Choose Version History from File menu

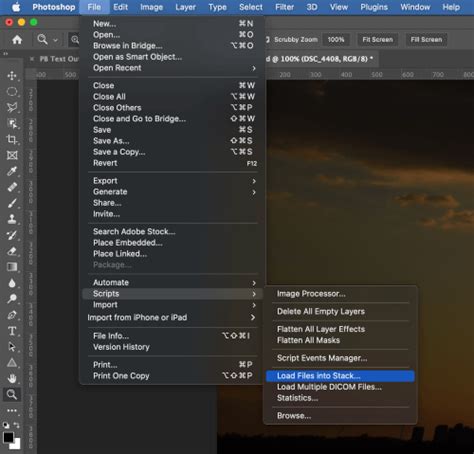[173, 347]
